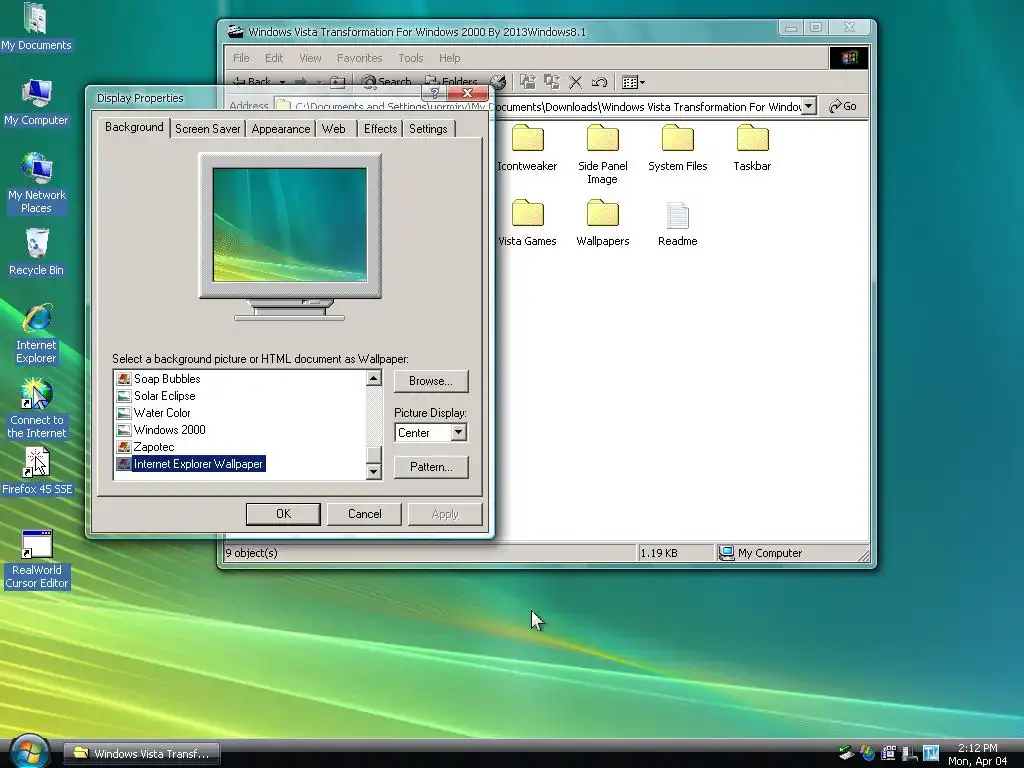Open the Picture Display dropdown

458,432
